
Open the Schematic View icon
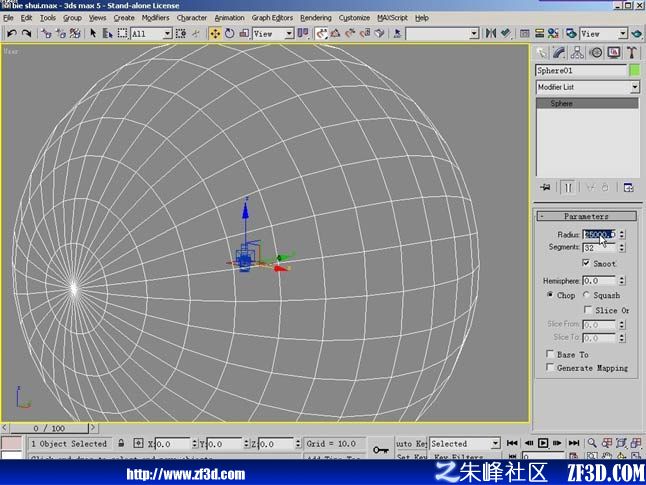click(x=539, y=33)
